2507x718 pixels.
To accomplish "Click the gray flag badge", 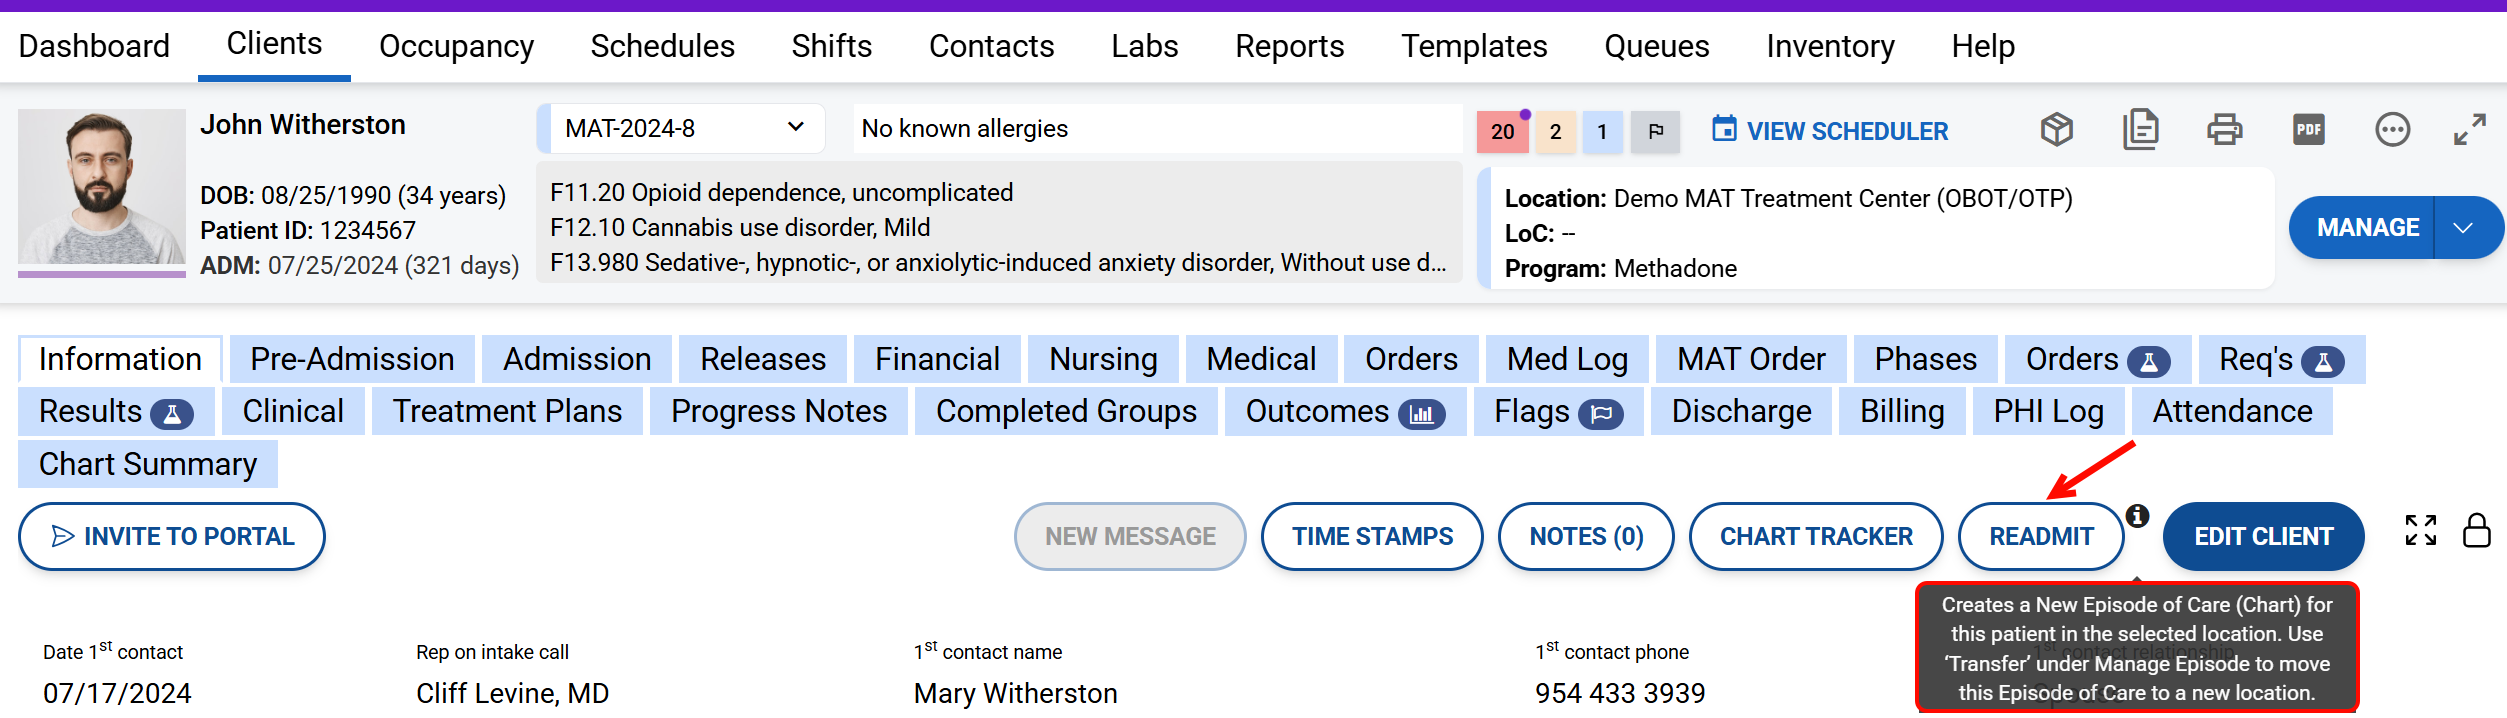I will [1655, 132].
